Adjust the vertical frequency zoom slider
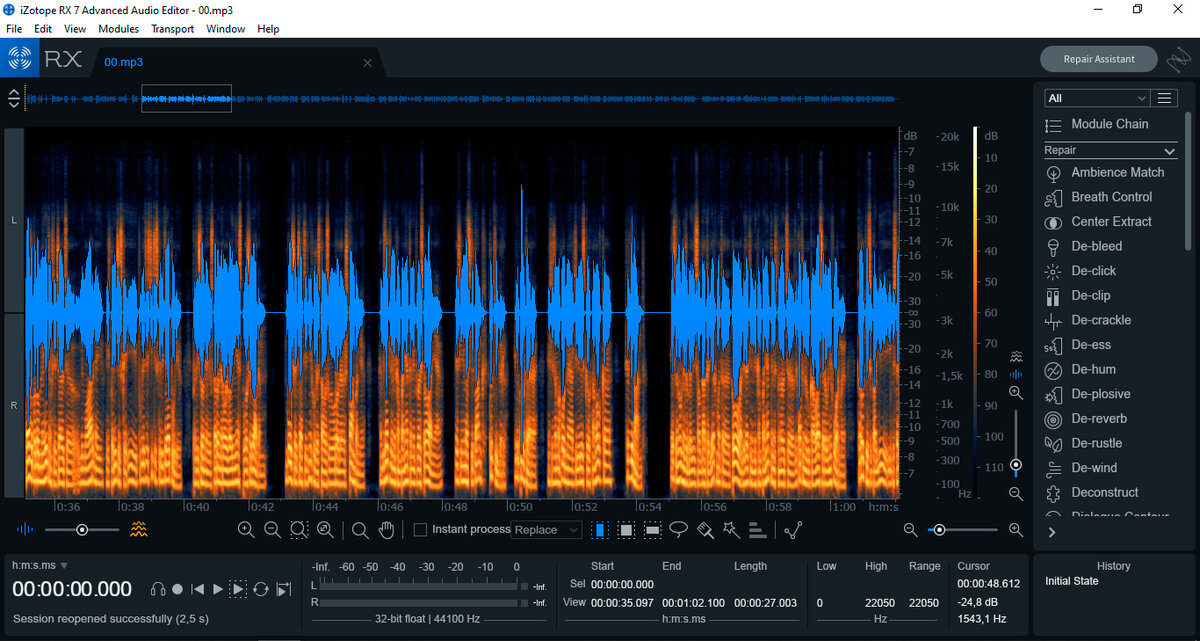Image resolution: width=1200 pixels, height=641 pixels. coord(1016,444)
